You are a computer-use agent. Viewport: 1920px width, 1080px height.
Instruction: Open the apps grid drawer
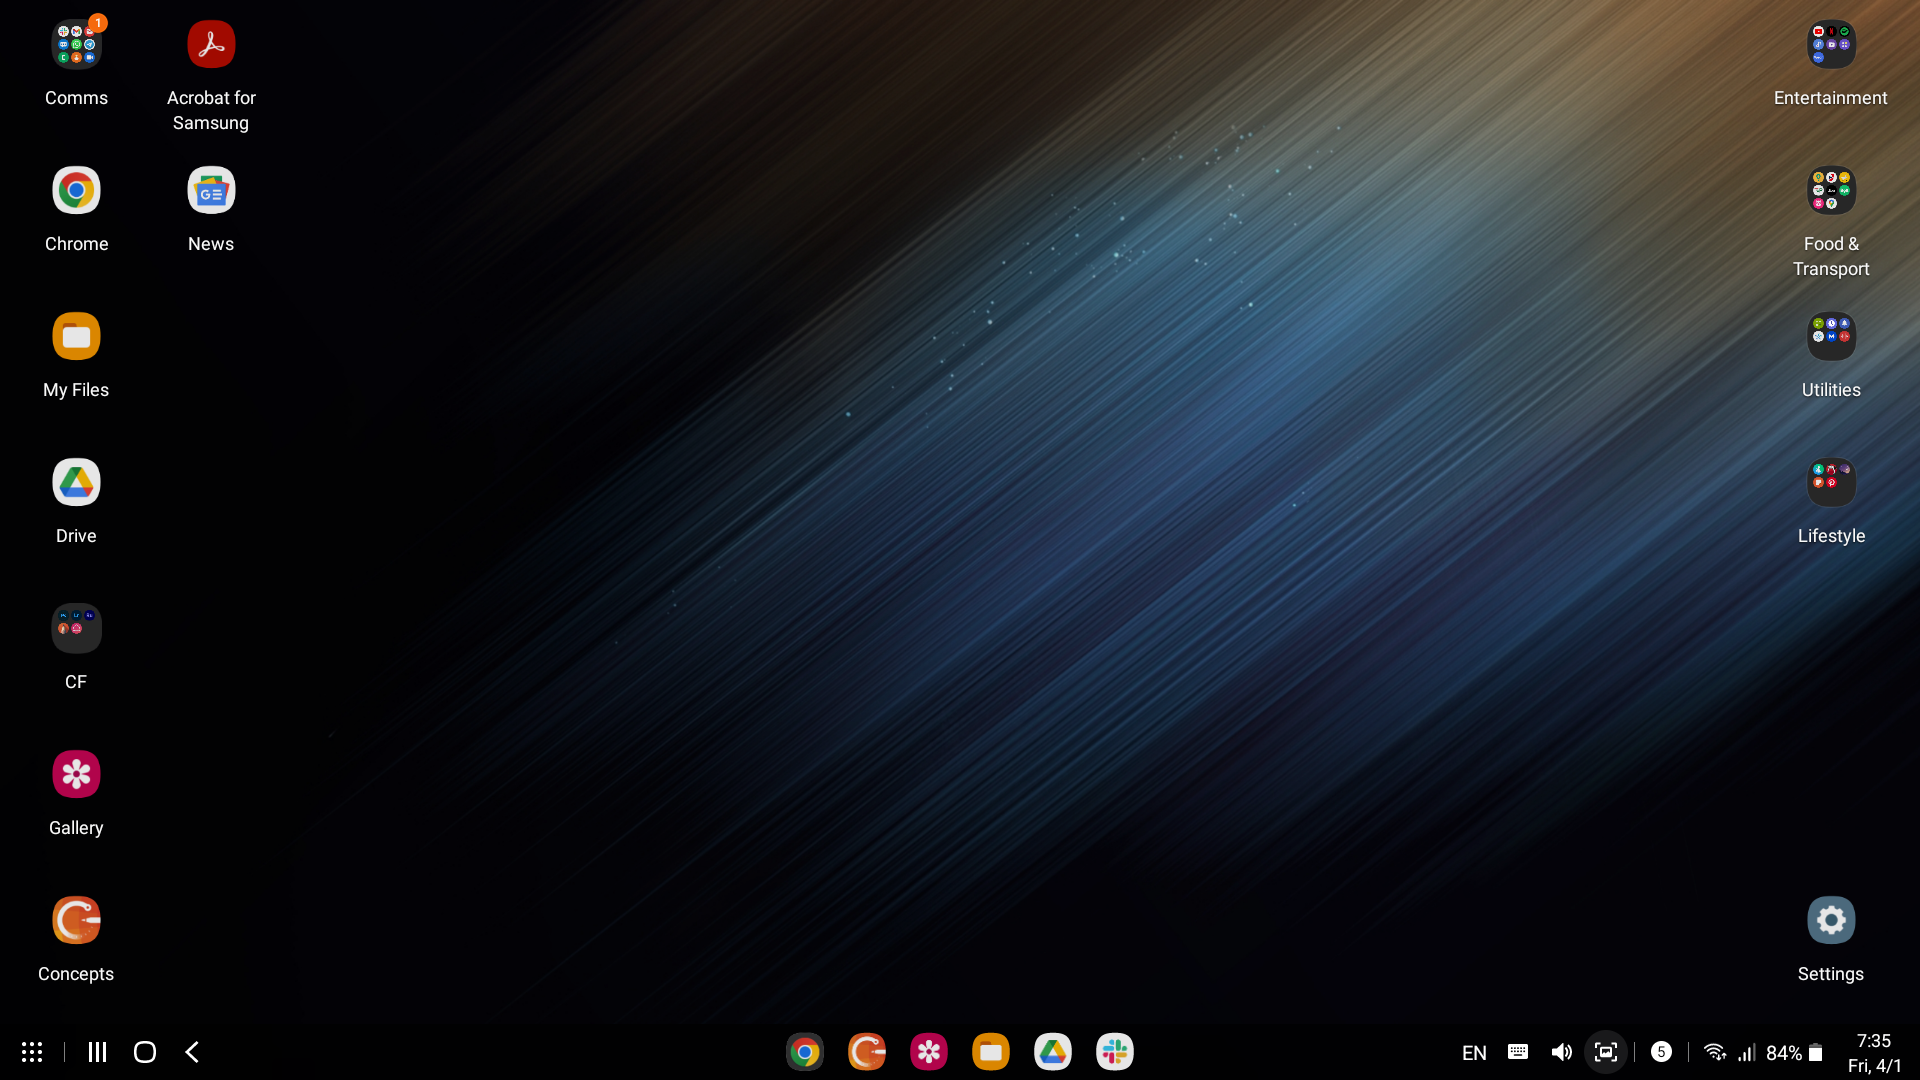click(32, 1052)
